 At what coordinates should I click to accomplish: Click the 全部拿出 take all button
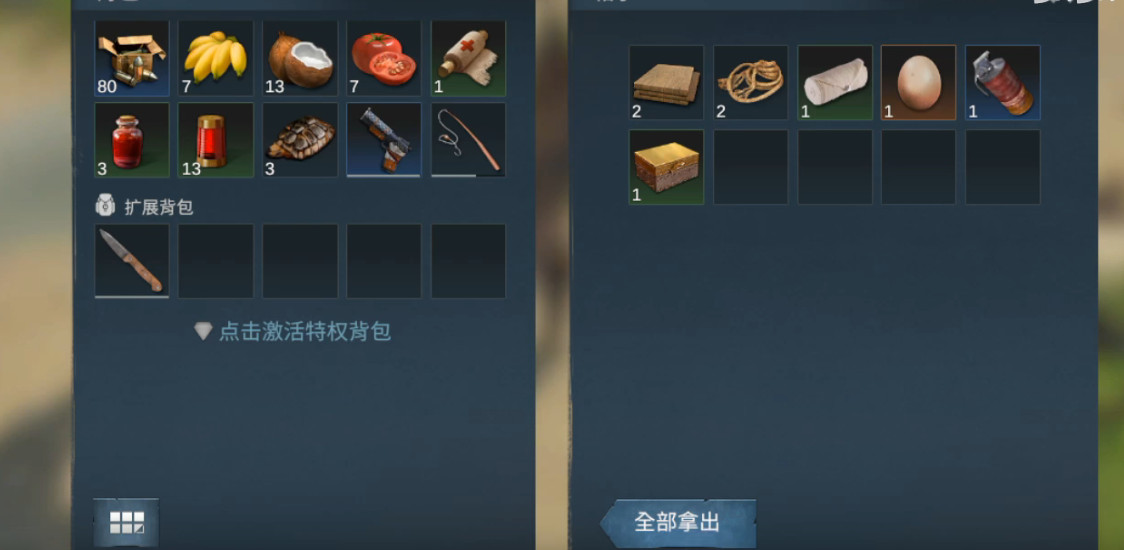click(x=677, y=523)
